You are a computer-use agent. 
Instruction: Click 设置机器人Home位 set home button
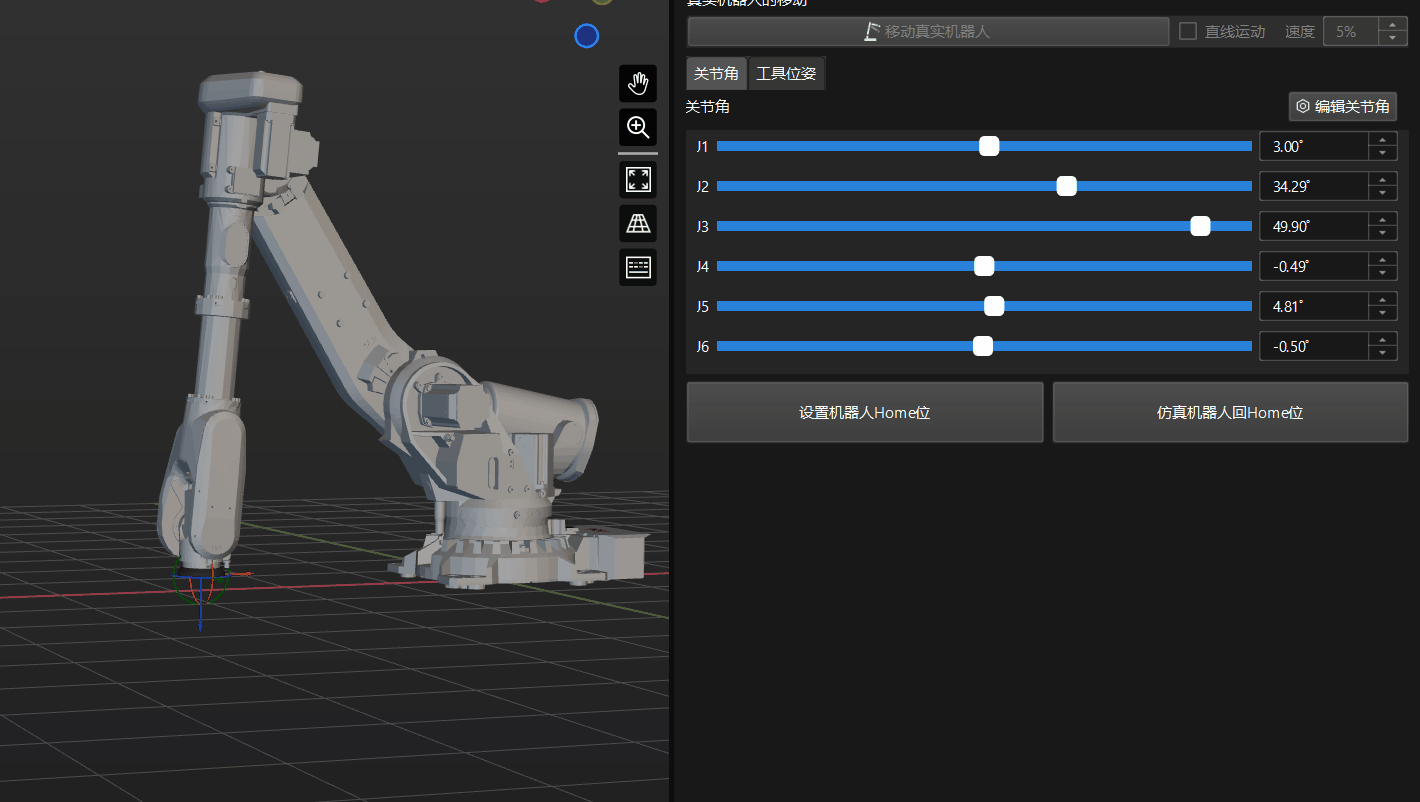click(864, 412)
